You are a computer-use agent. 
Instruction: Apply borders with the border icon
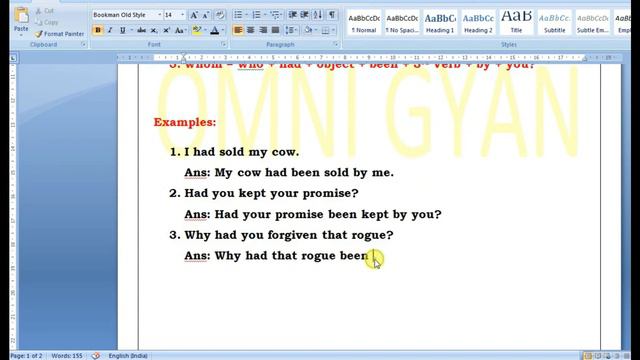pyautogui.click(x=325, y=30)
